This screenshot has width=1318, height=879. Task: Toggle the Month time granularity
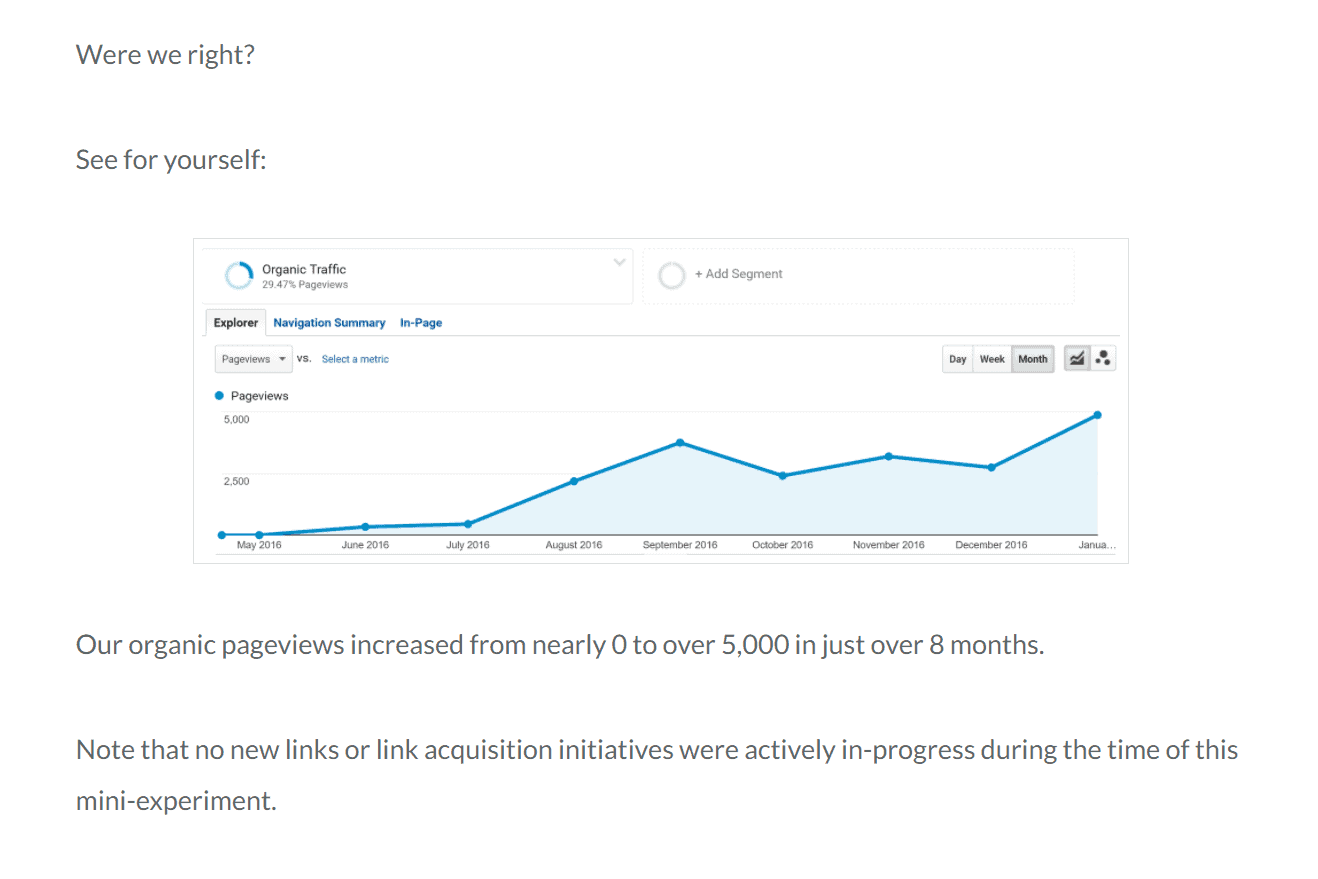pyautogui.click(x=1032, y=358)
